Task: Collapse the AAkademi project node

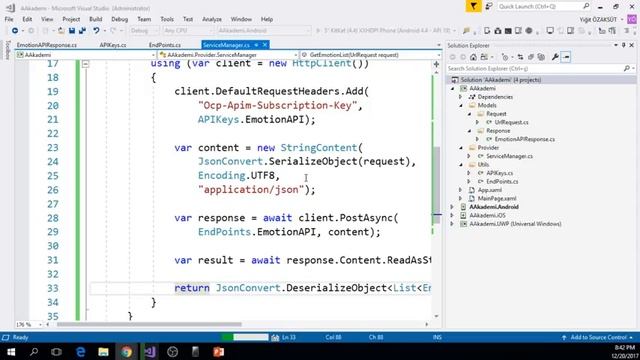Action: 452,89
